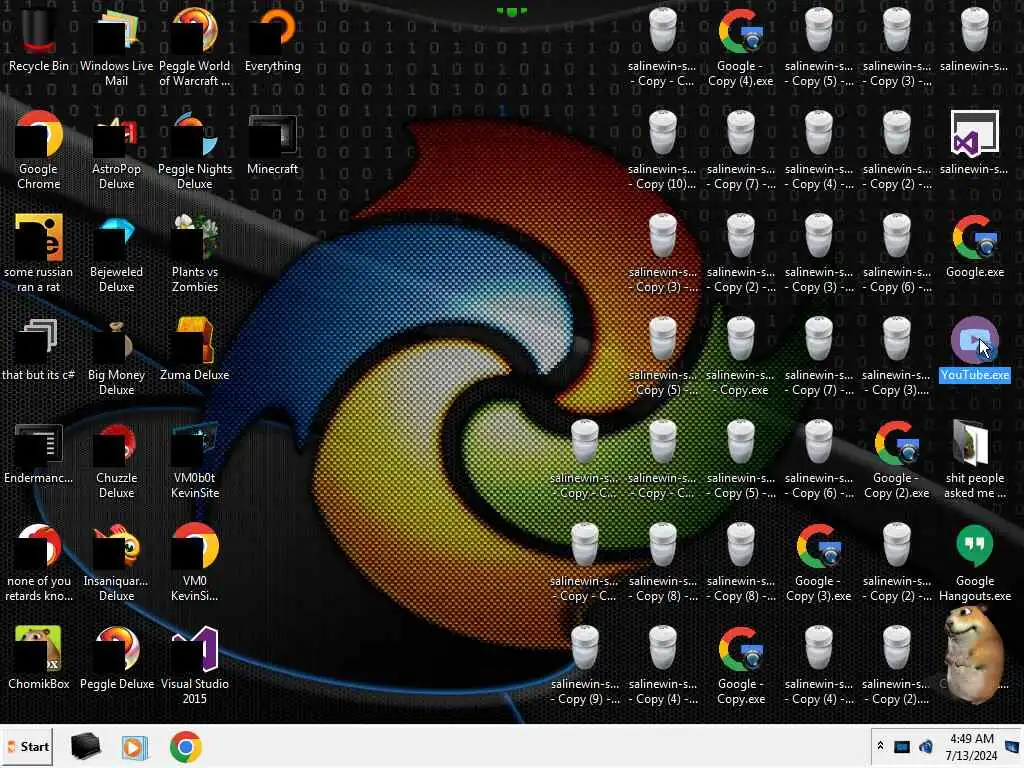This screenshot has height=768, width=1024.
Task: Select 'some russian ran a rat' icon
Action: [39, 253]
